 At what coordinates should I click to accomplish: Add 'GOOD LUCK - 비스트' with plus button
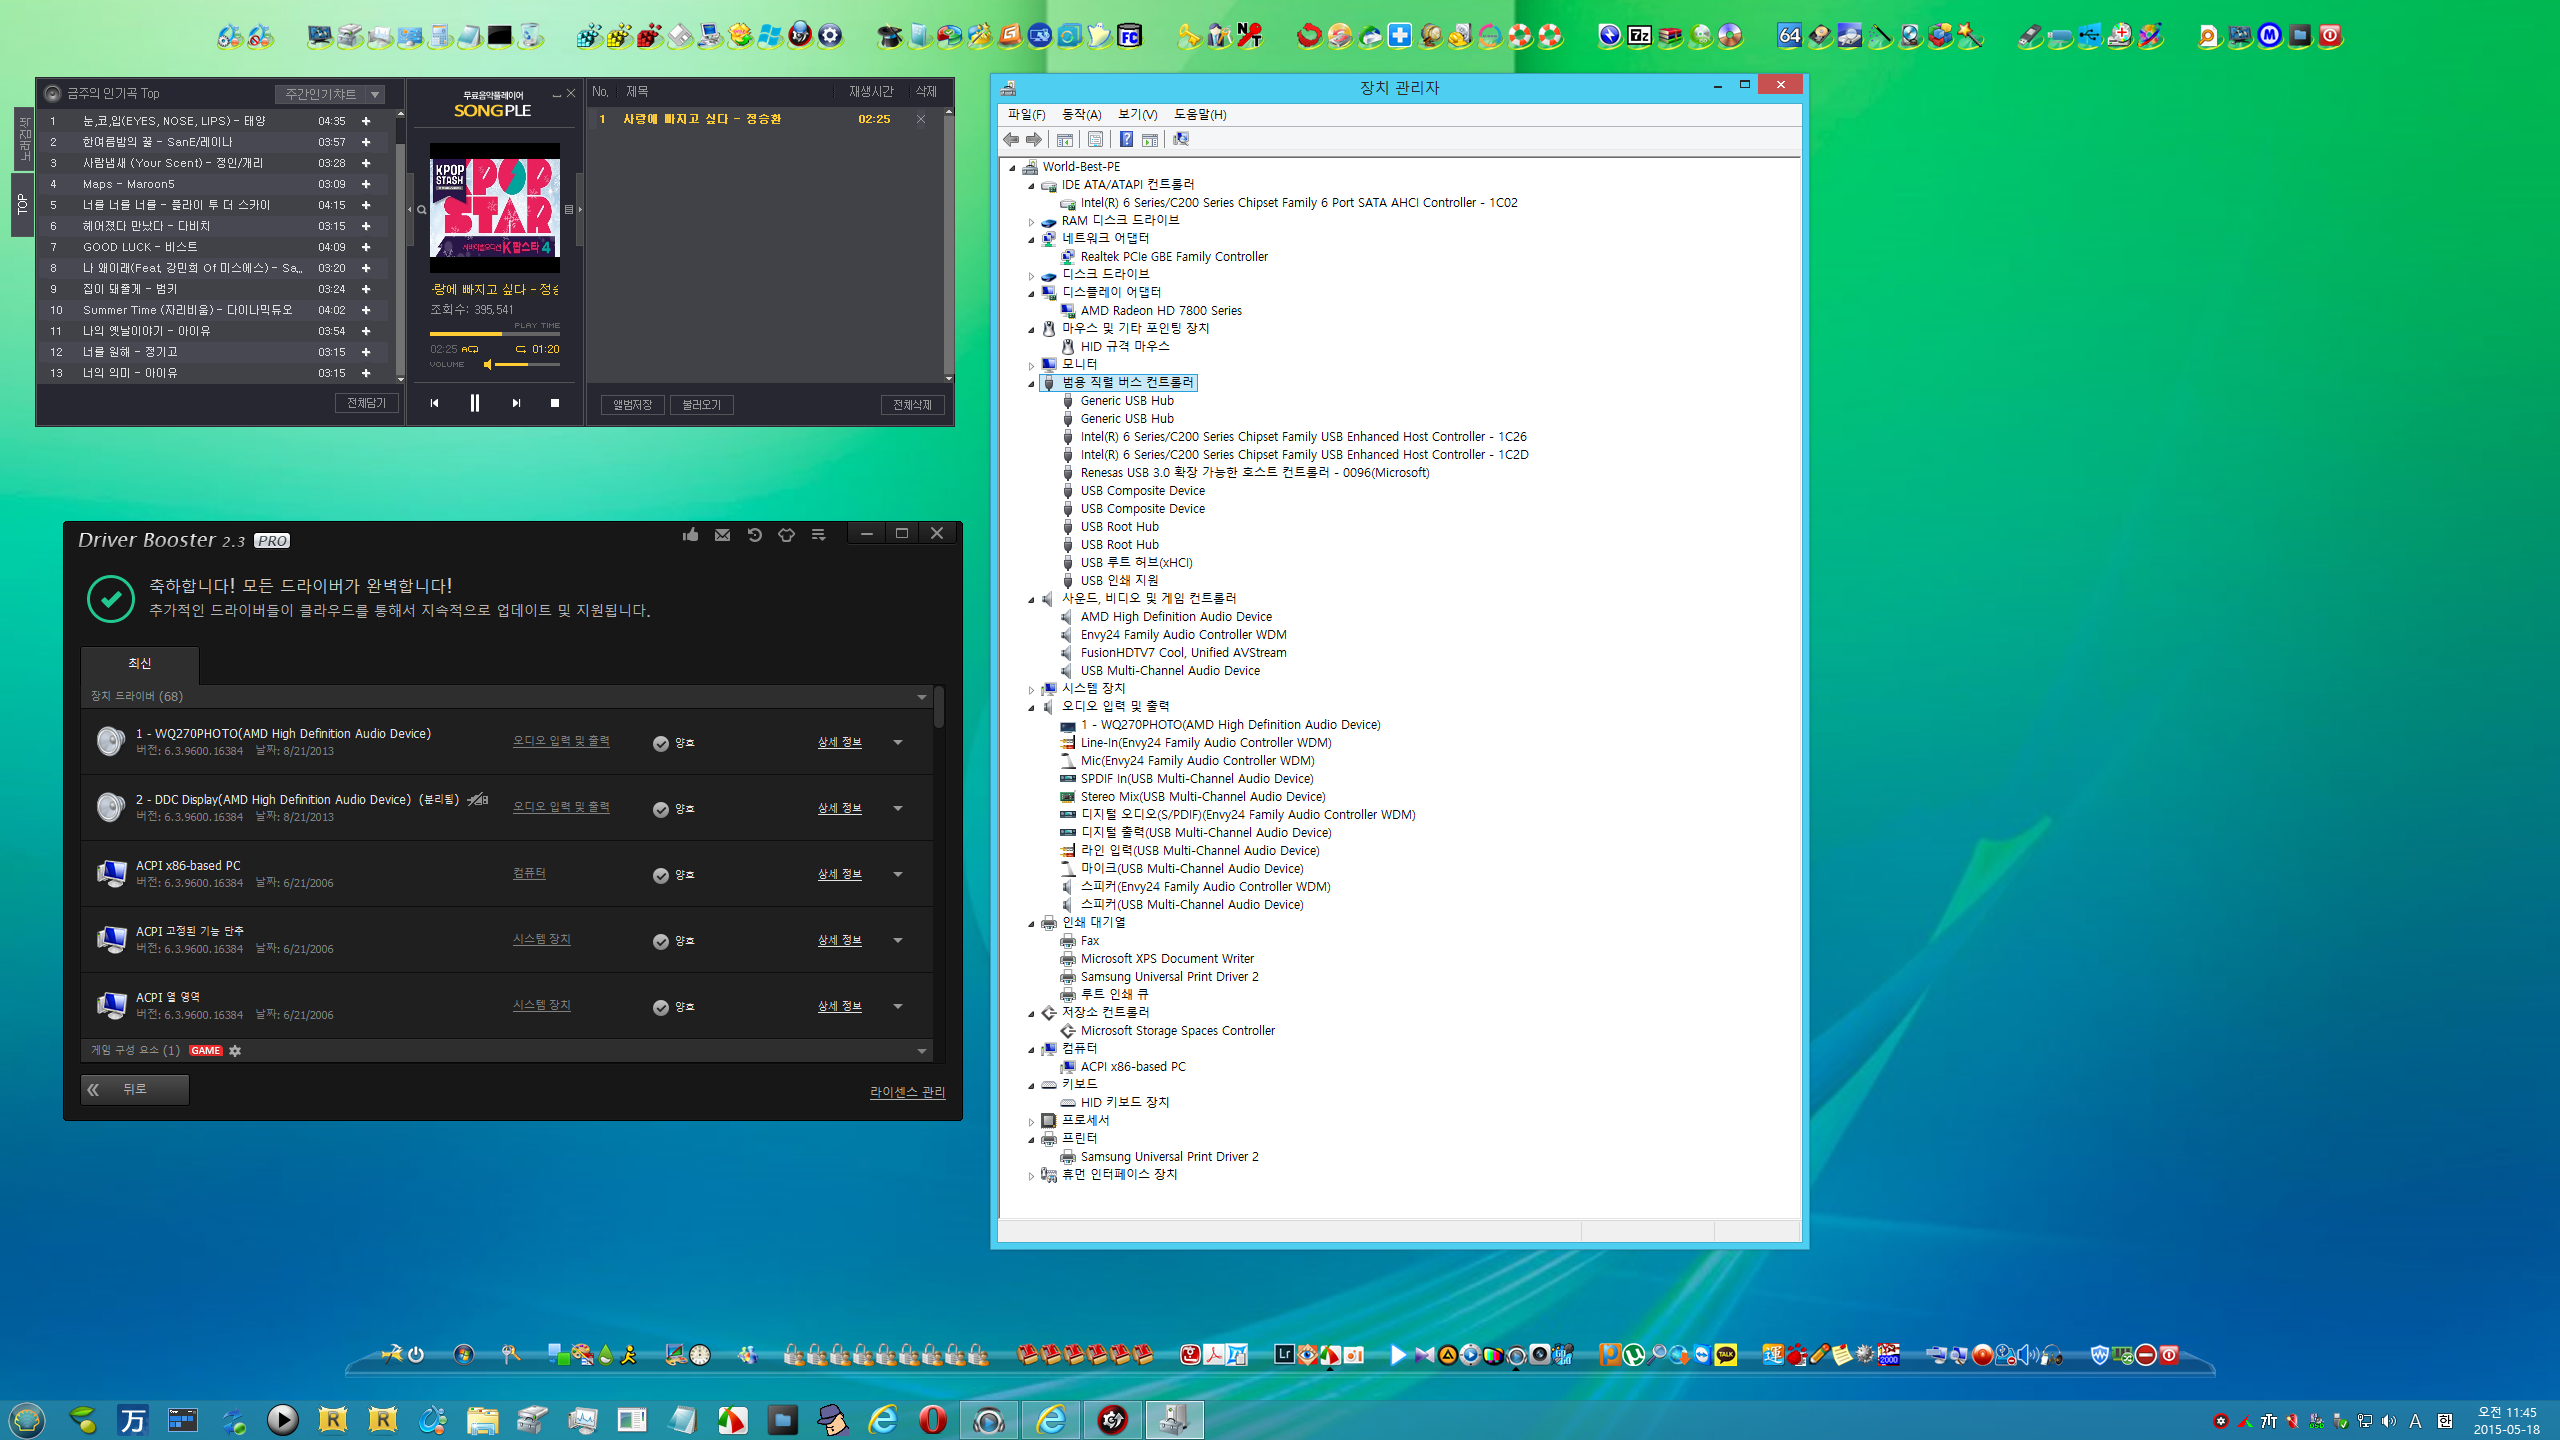click(366, 247)
